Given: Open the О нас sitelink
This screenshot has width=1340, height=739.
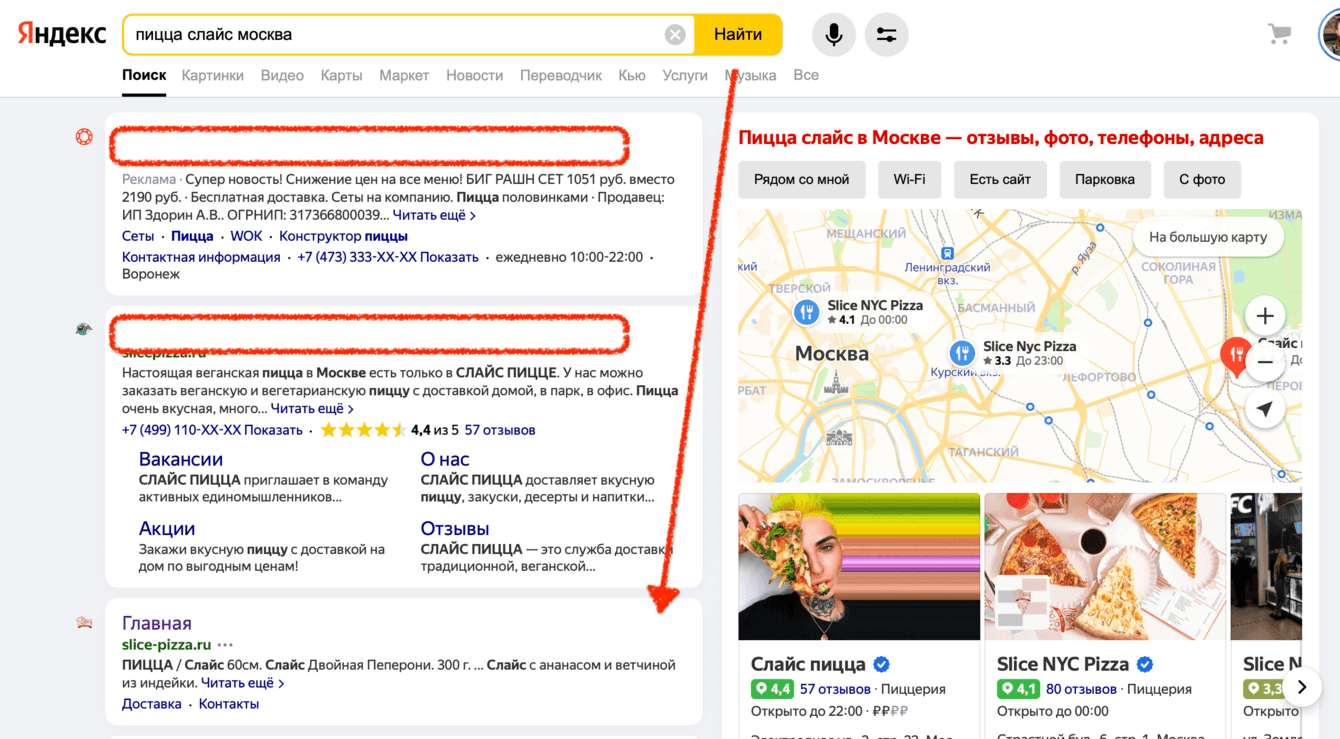Looking at the screenshot, I should pos(445,459).
